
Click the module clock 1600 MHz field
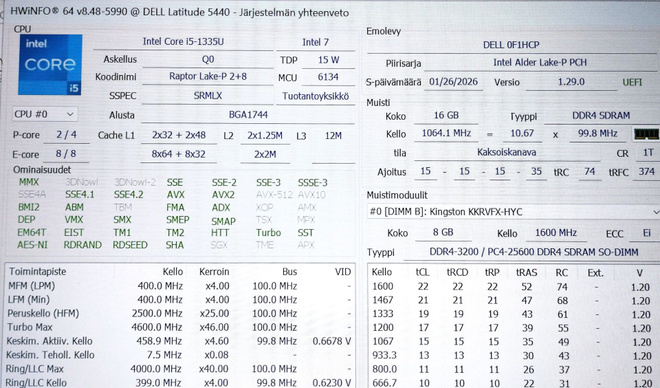tap(556, 233)
